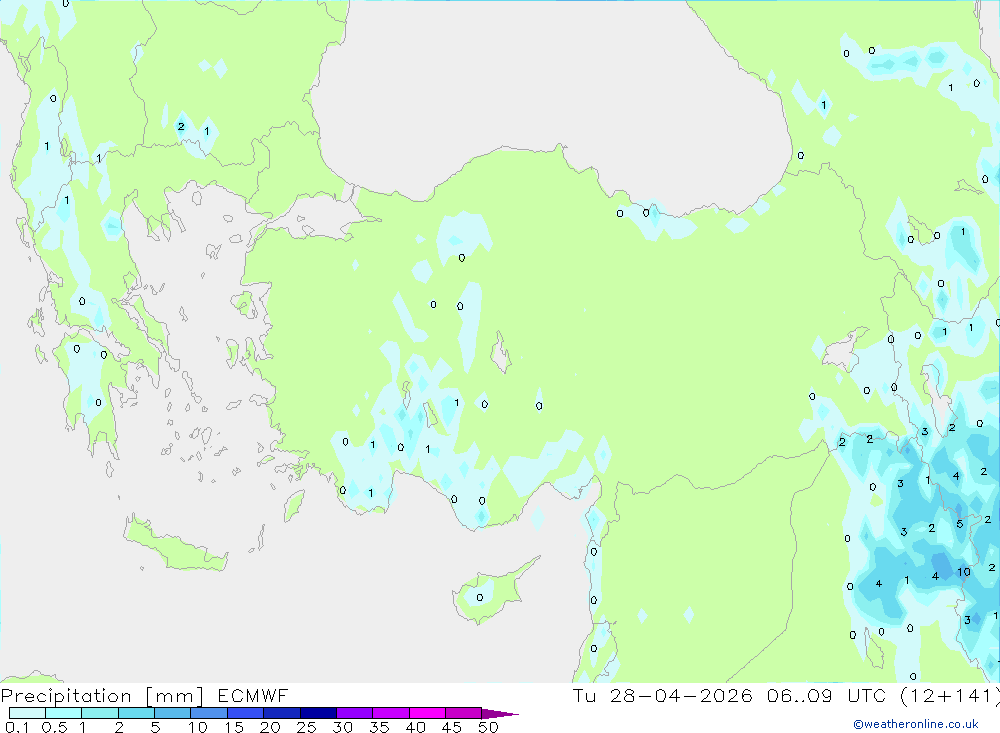Open the weatheronline.co.uk copyright link

point(916,724)
